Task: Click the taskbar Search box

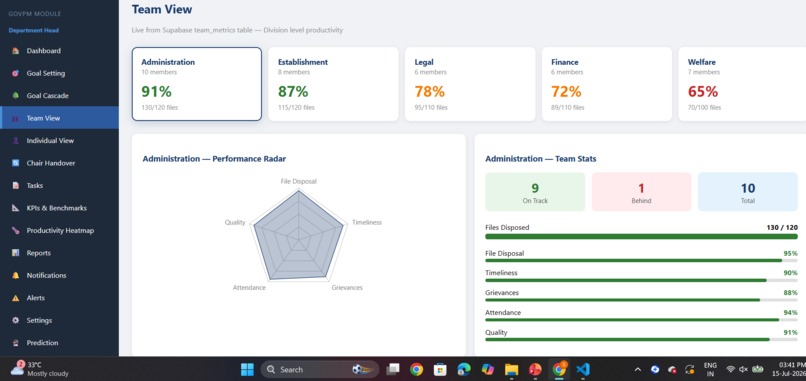Action: pos(320,369)
